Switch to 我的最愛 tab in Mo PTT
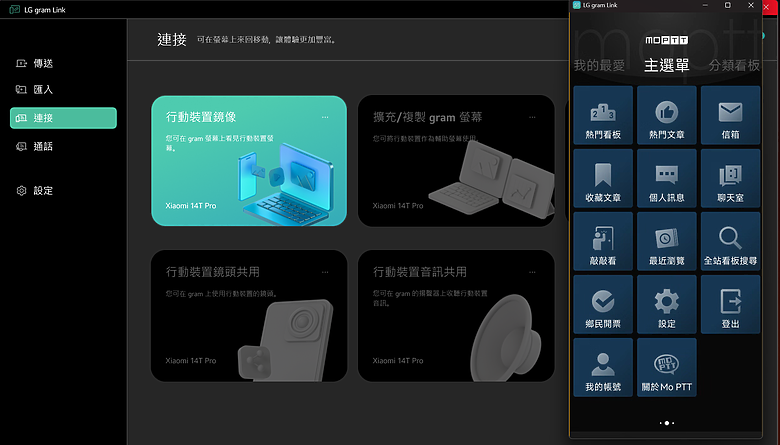 click(599, 65)
